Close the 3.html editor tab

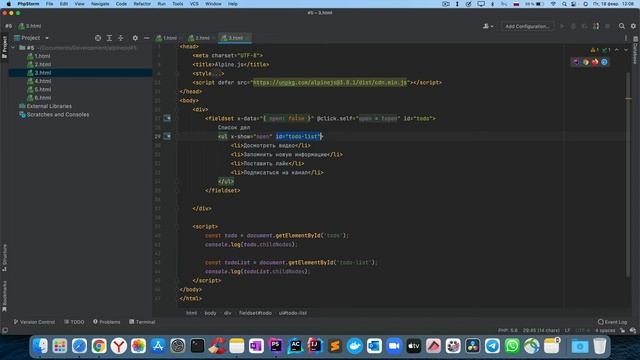click(247, 38)
